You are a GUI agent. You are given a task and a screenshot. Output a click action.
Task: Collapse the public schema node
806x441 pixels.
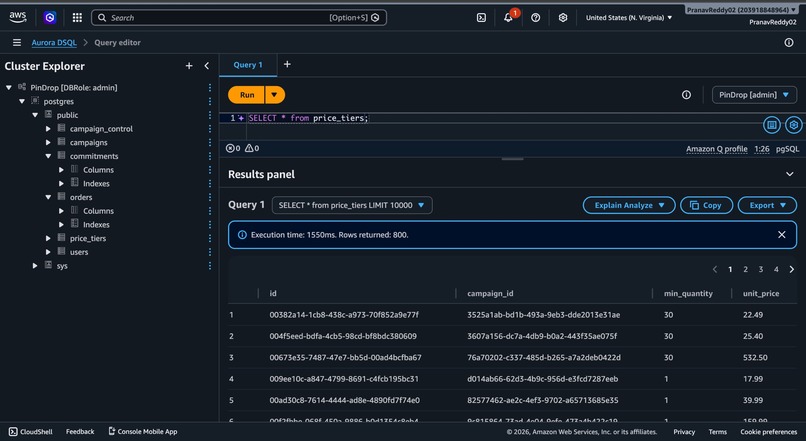[x=35, y=115]
